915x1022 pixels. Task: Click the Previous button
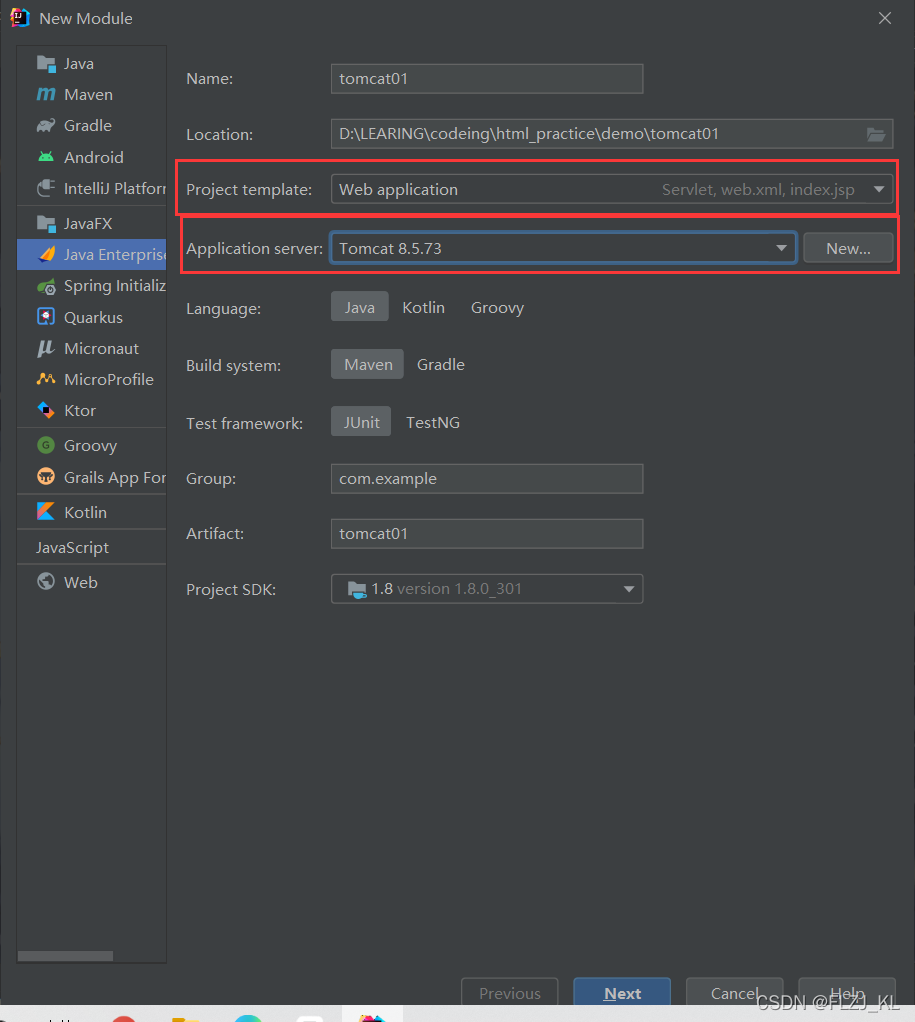point(510,993)
